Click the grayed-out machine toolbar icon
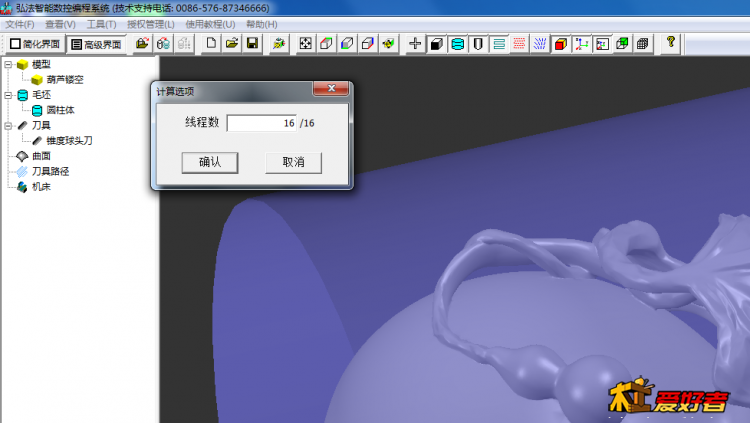The width and height of the screenshot is (750, 423). point(184,44)
